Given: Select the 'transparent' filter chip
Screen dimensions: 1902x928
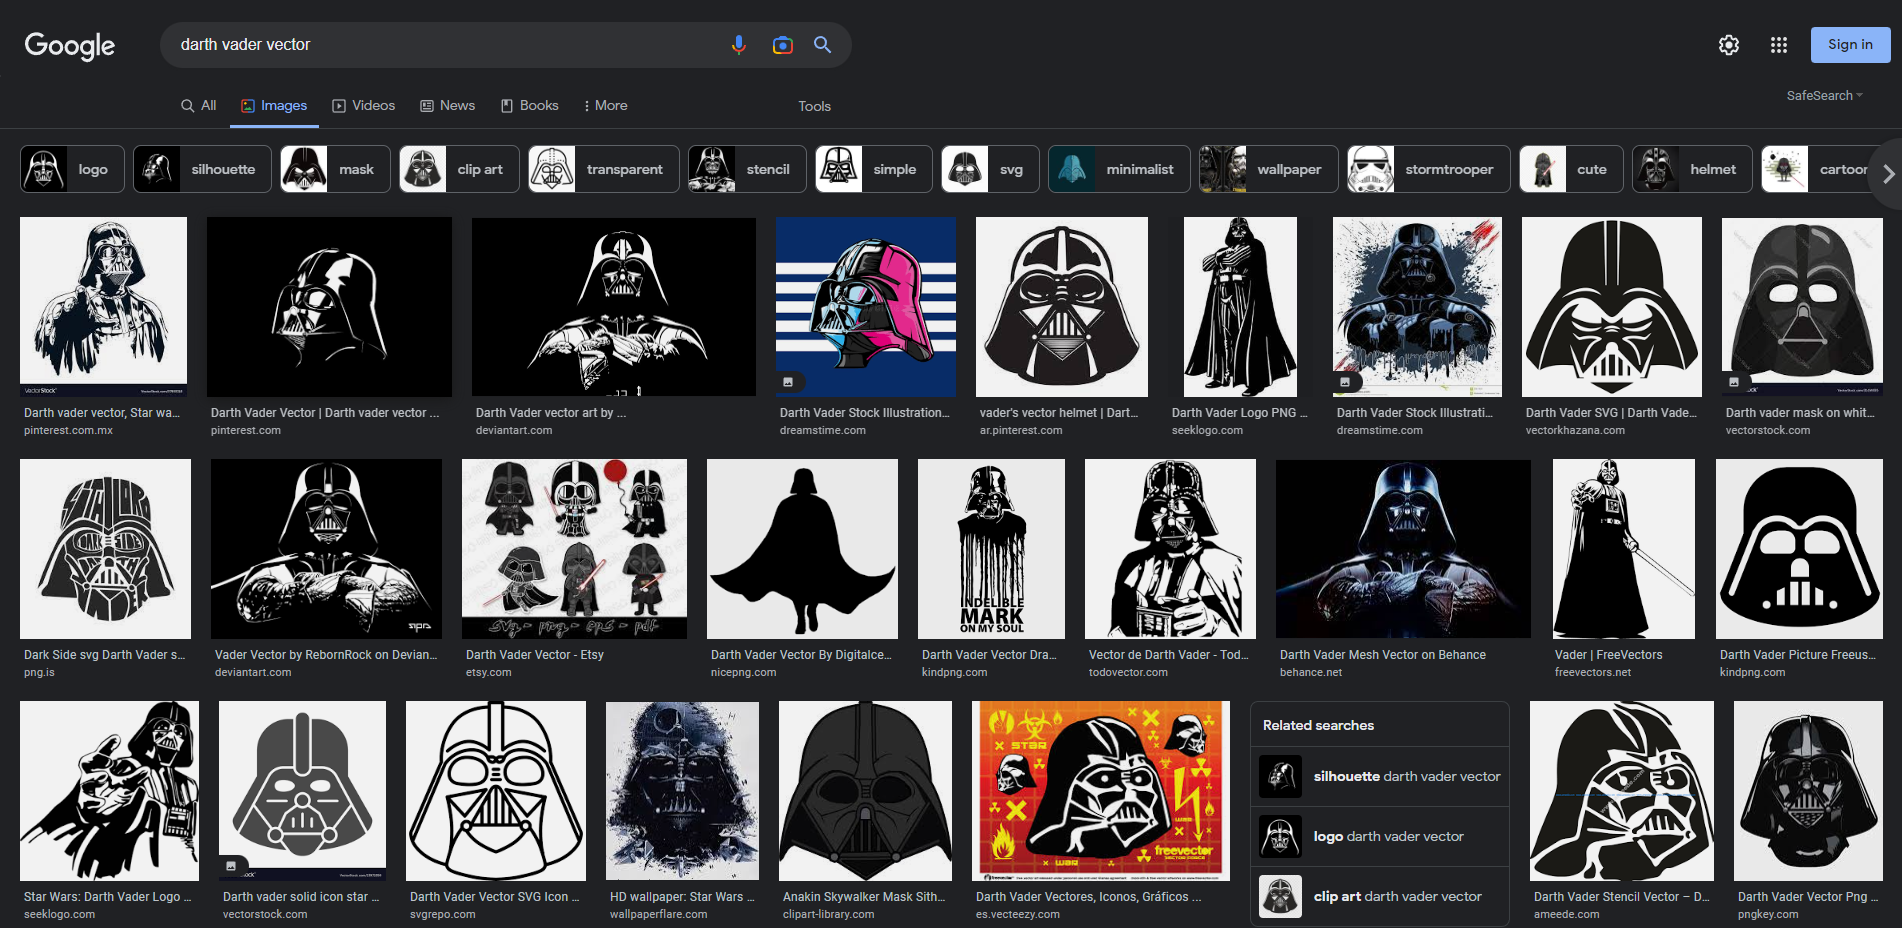Looking at the screenshot, I should (x=604, y=169).
